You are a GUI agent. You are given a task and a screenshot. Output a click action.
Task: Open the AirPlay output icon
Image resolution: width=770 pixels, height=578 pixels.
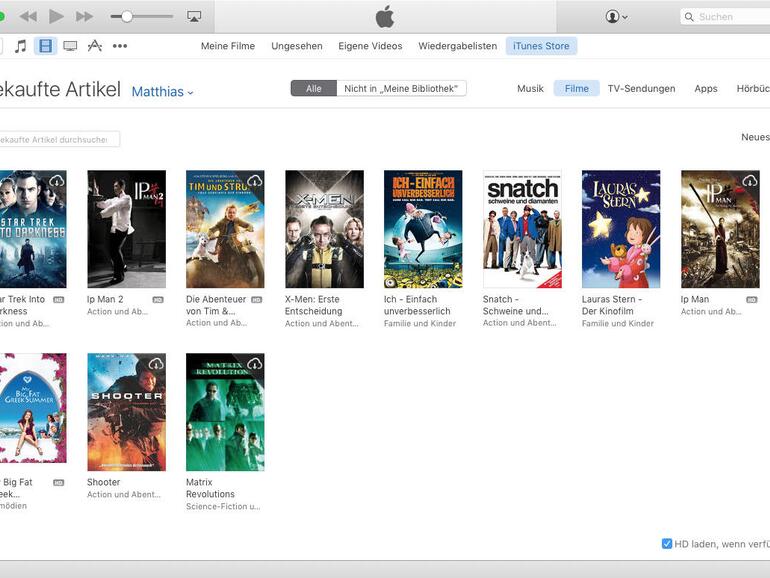point(194,17)
